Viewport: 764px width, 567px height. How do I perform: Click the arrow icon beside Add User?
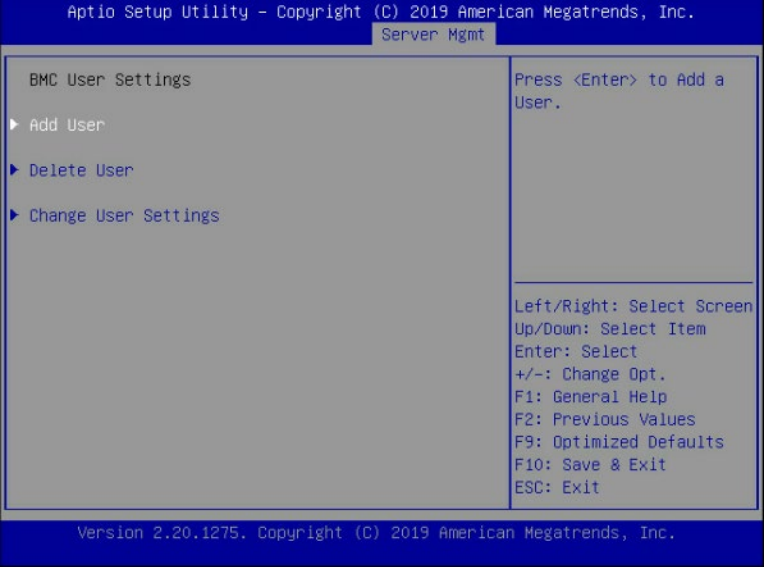pyautogui.click(x=14, y=125)
